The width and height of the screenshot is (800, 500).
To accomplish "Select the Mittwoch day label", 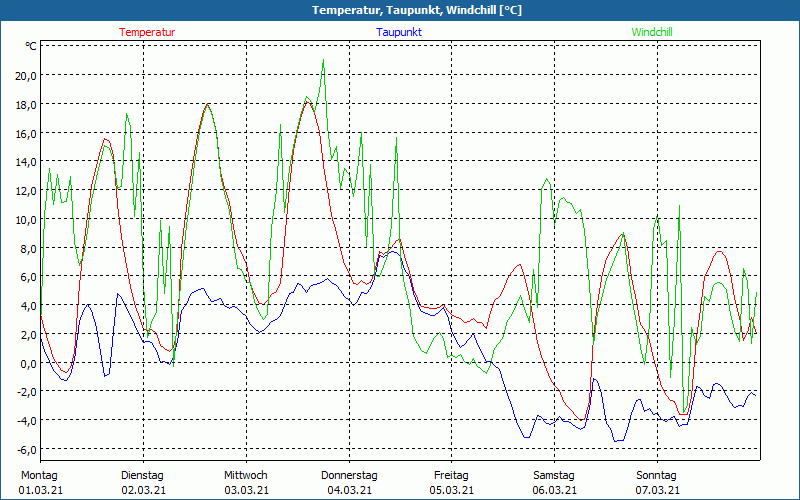I will point(245,475).
